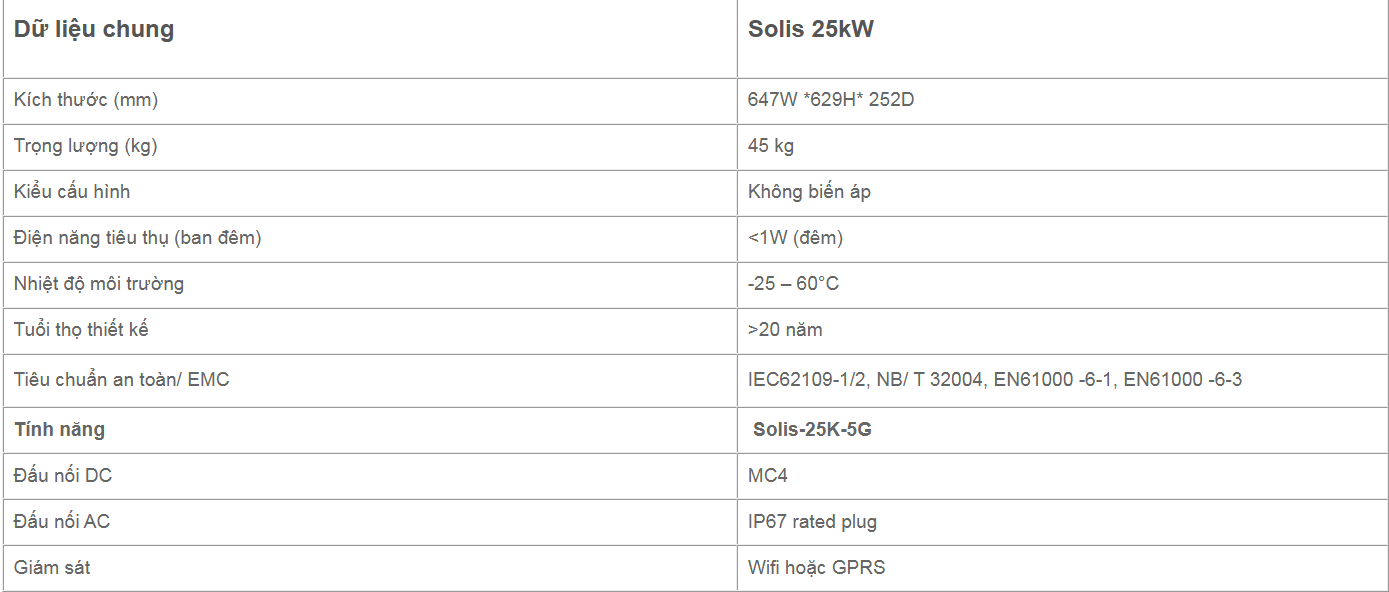Viewport: 1389px width, 592px height.
Task: Select the "Kiểu cấu hình" row label
Action: pos(72,192)
